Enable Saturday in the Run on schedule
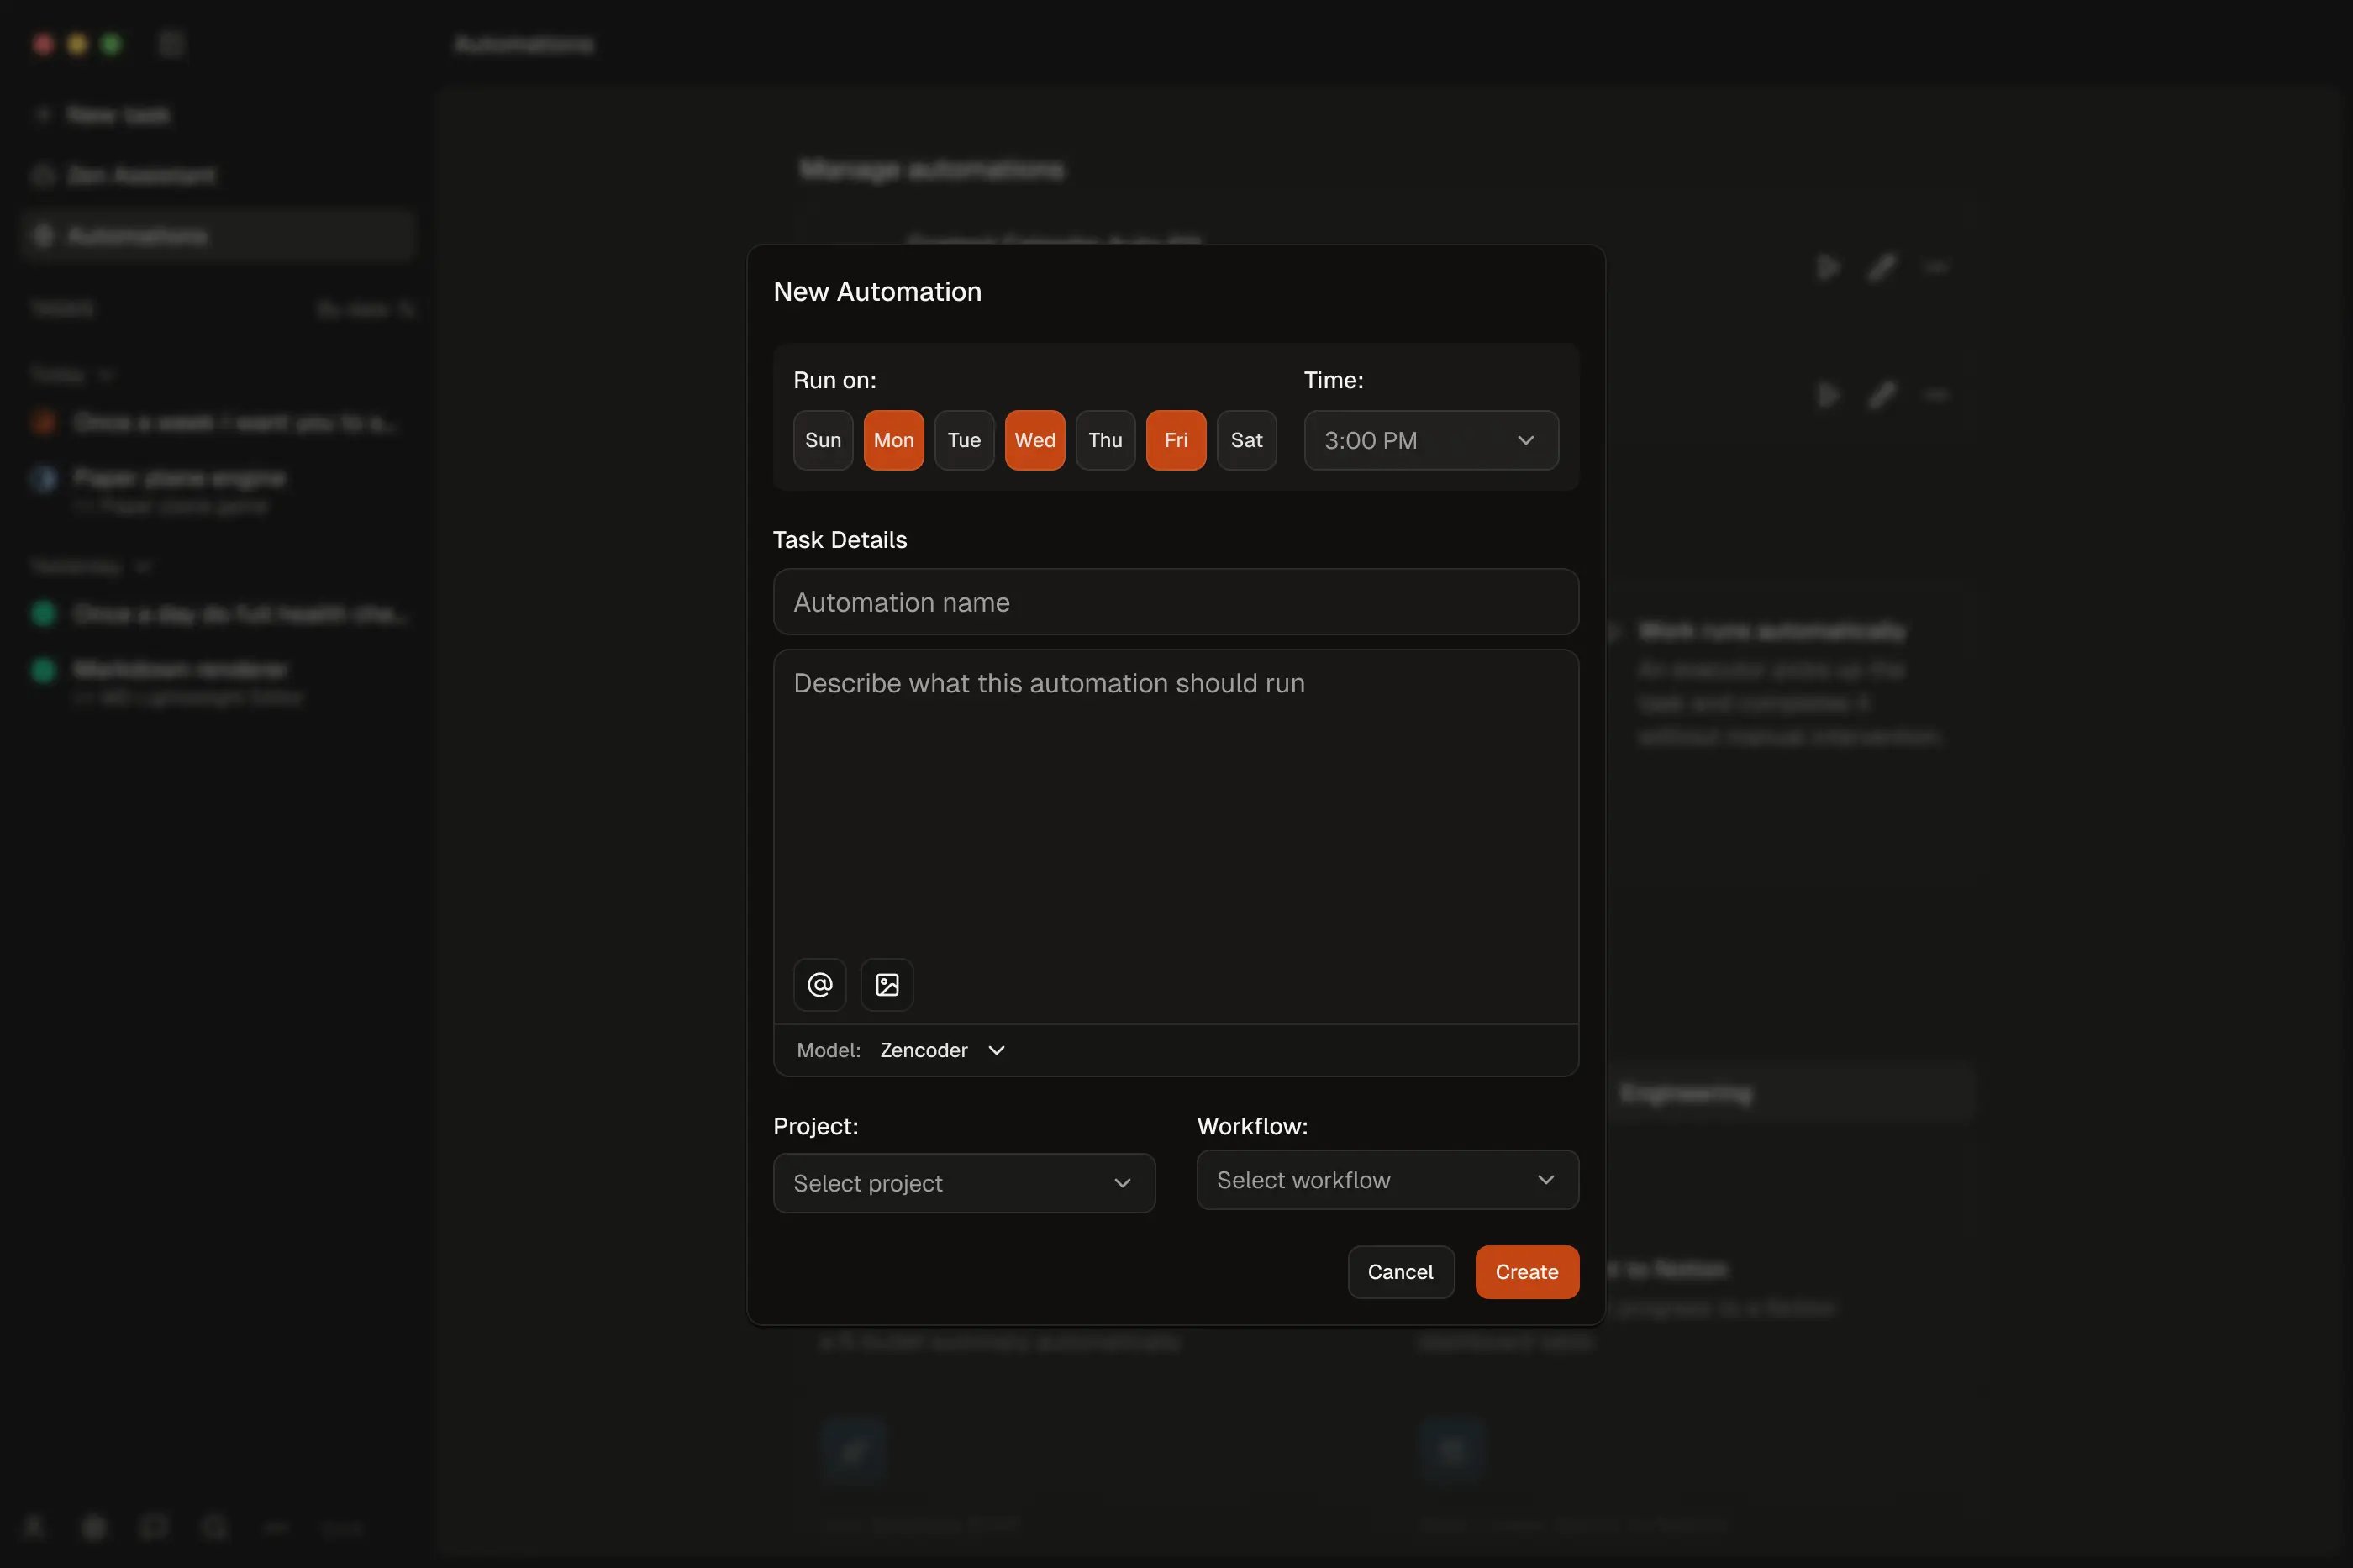This screenshot has height=1568, width=2353. coord(1246,440)
